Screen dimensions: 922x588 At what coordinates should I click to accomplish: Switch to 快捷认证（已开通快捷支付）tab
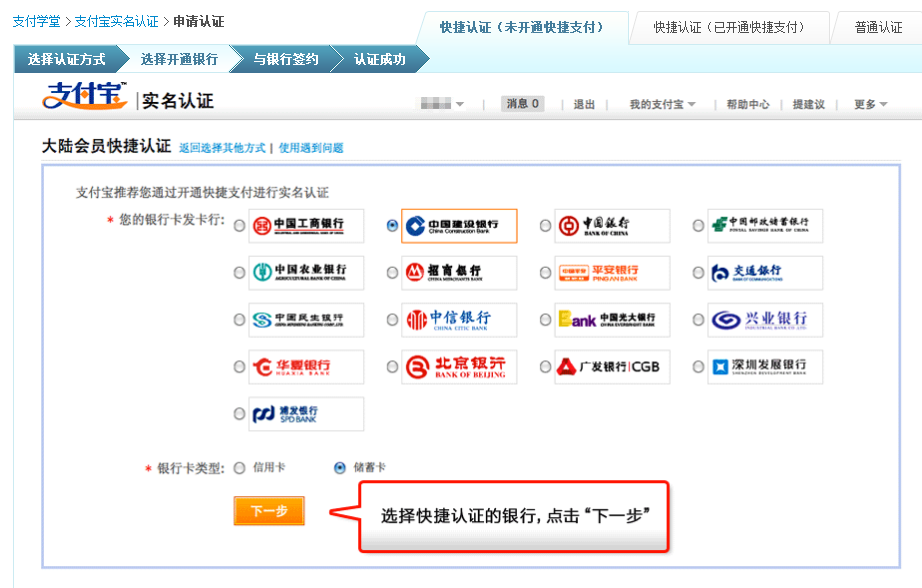(729, 28)
